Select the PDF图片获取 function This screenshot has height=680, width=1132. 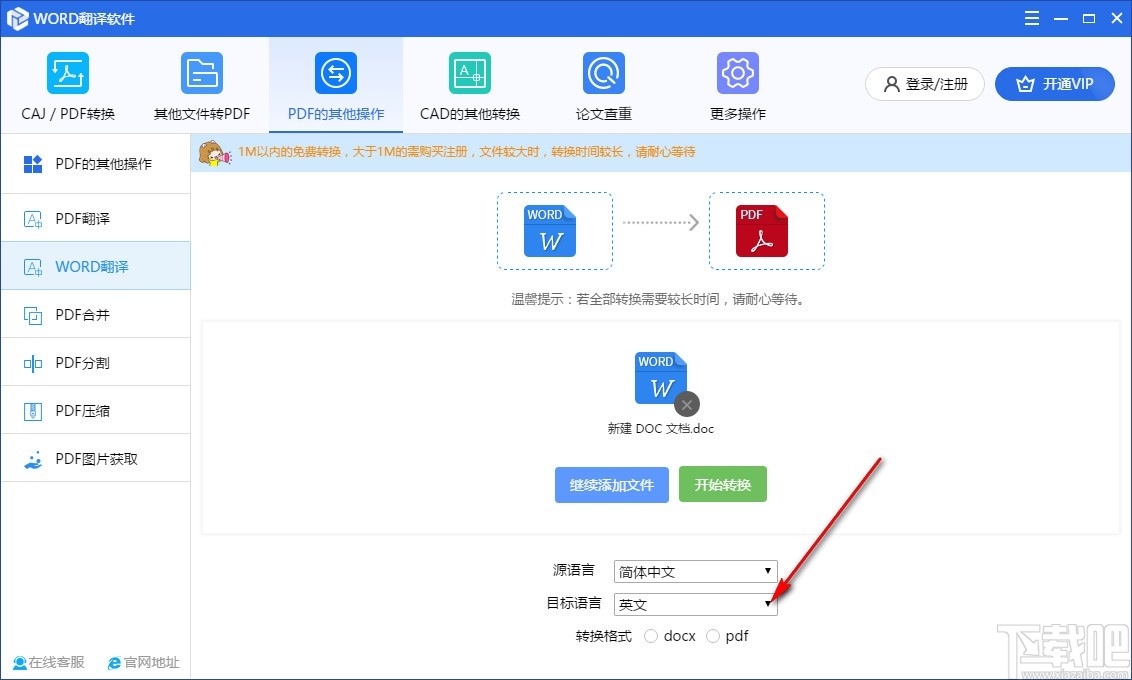pyautogui.click(x=95, y=458)
